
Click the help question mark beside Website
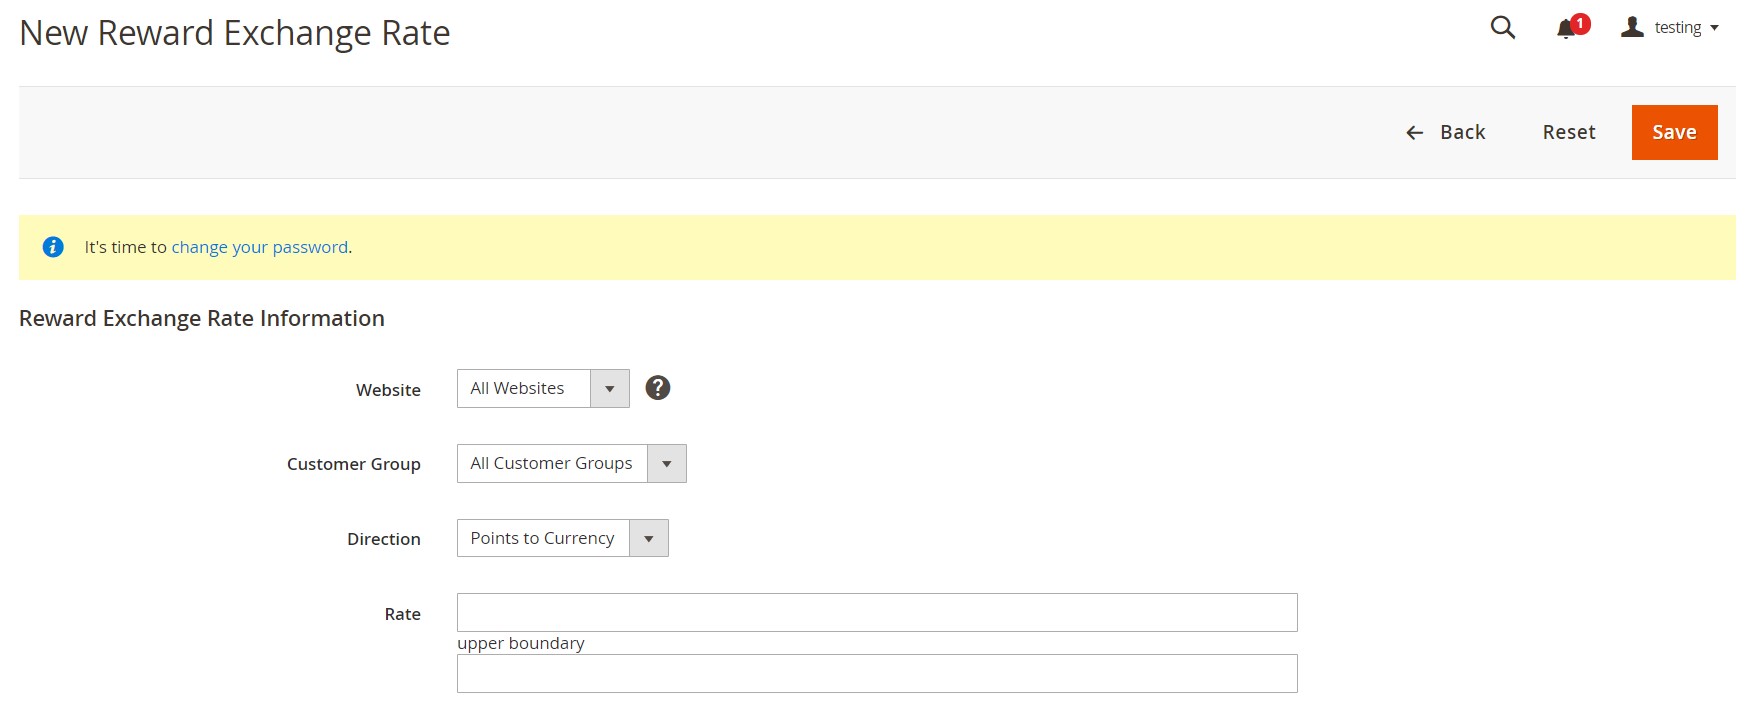[657, 388]
